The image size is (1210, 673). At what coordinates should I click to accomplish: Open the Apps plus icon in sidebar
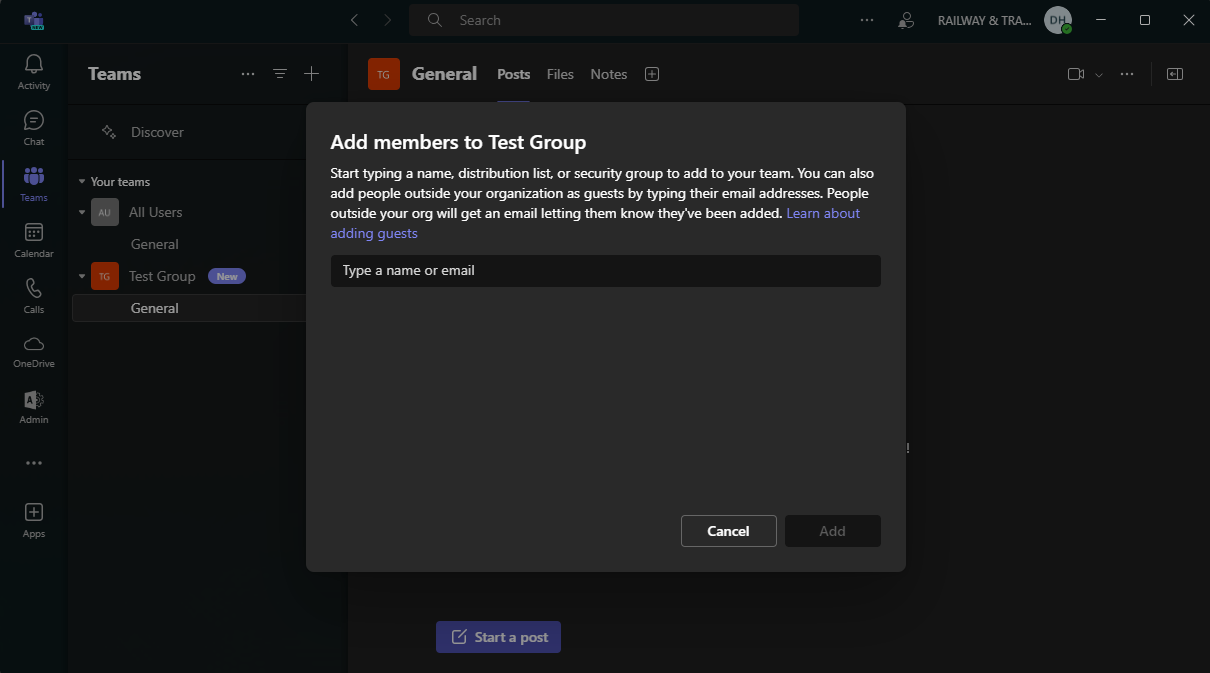[33, 512]
